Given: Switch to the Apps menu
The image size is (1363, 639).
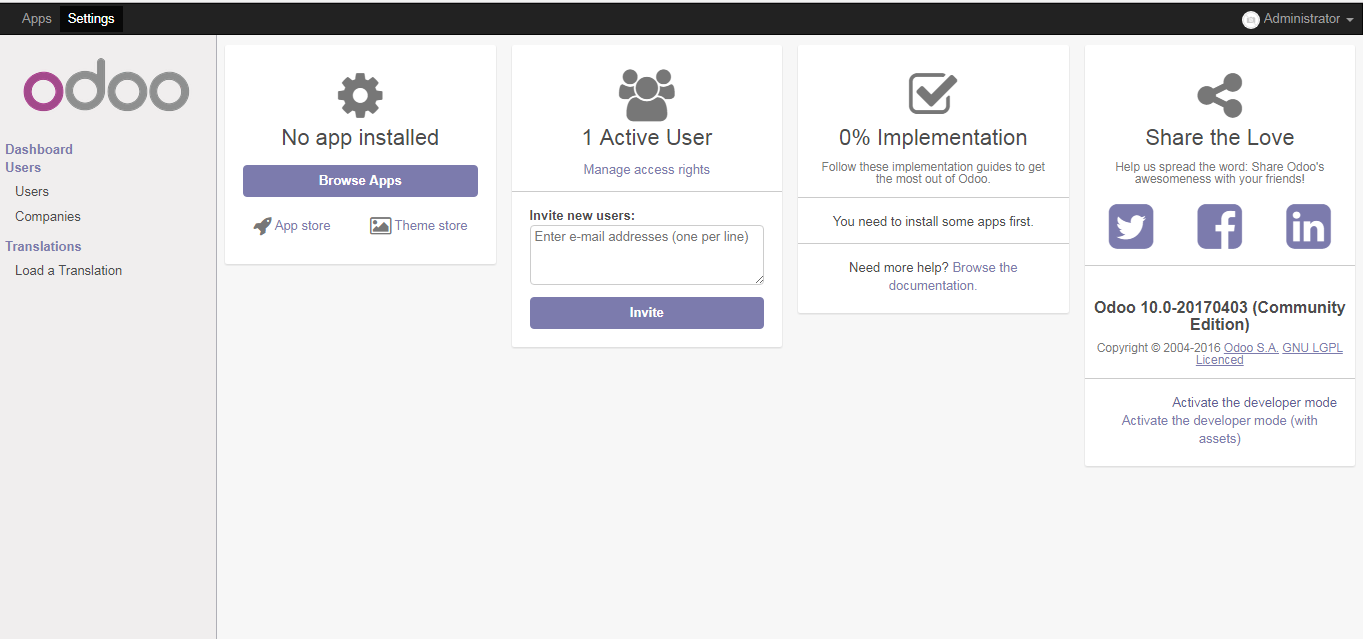Looking at the screenshot, I should coord(36,18).
